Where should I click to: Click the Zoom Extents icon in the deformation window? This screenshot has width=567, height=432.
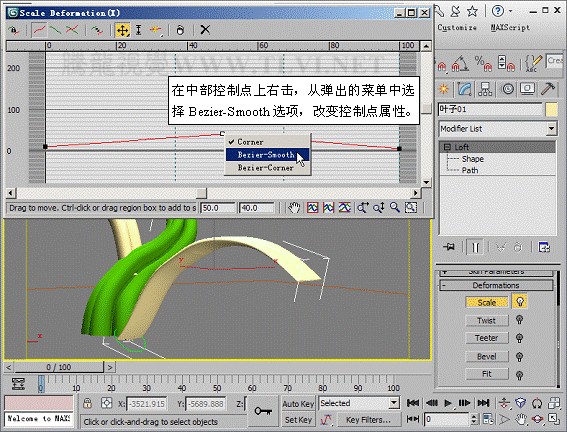pos(312,208)
